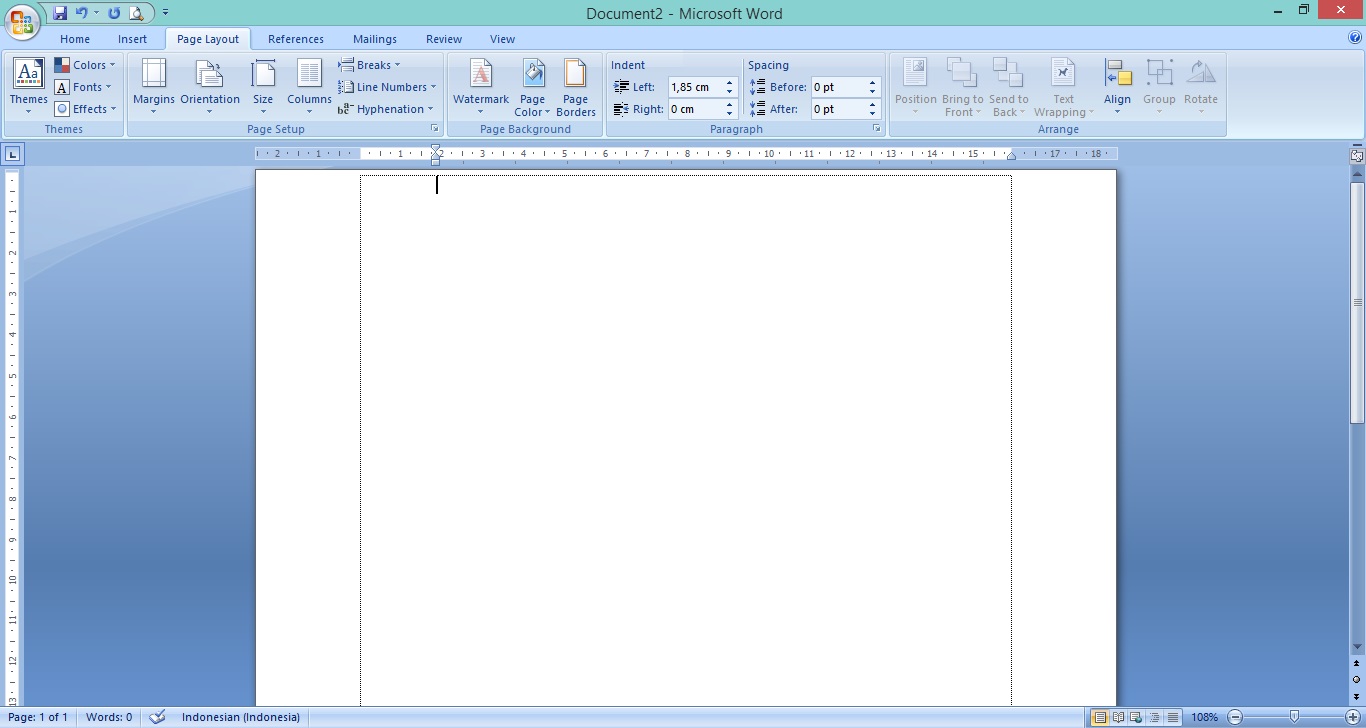The image size is (1366, 728).
Task: Open theme Colors dropdown
Action: tap(85, 65)
